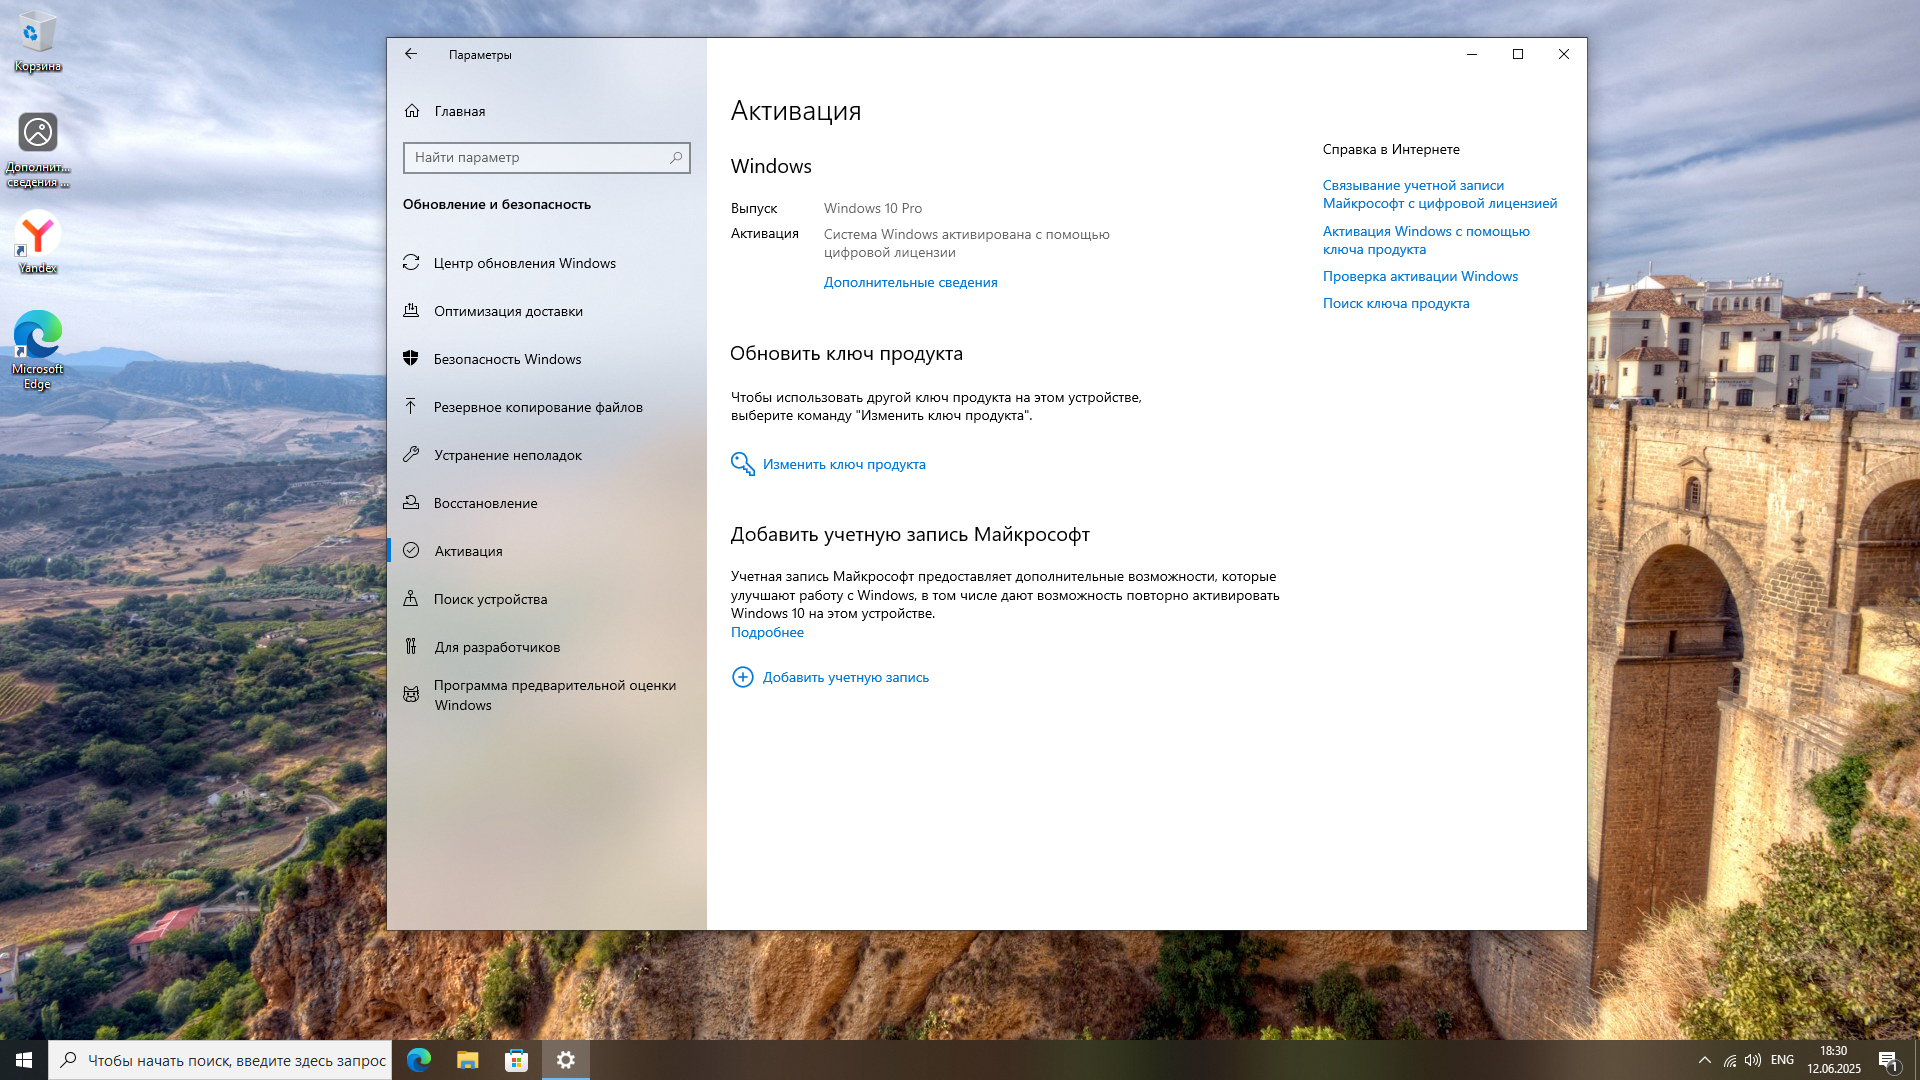The width and height of the screenshot is (1920, 1080).
Task: Open the Безопасность Windows section
Action: click(507, 359)
